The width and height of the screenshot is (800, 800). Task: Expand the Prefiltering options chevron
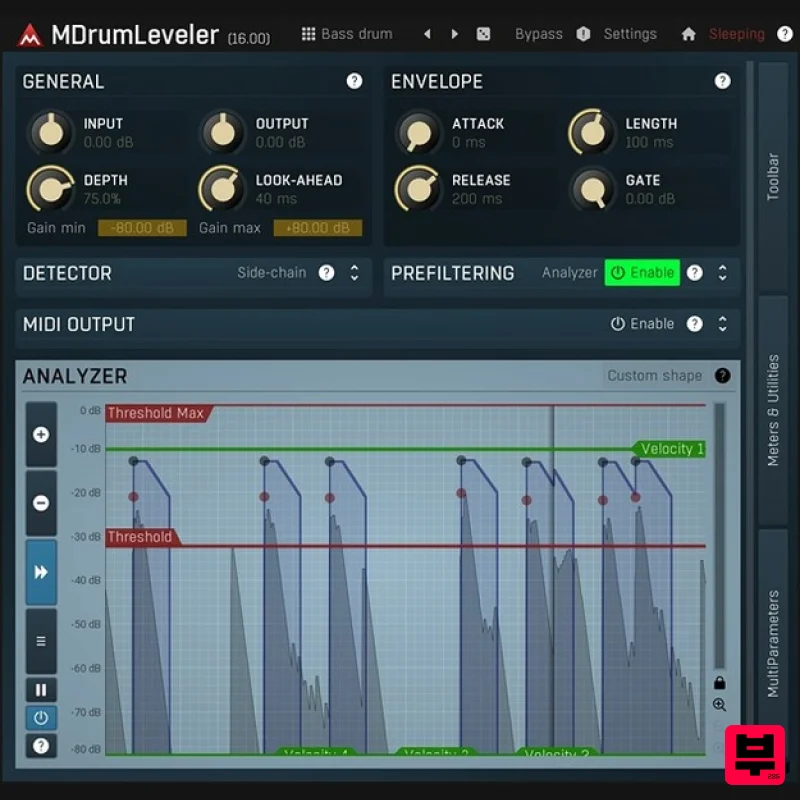723,272
